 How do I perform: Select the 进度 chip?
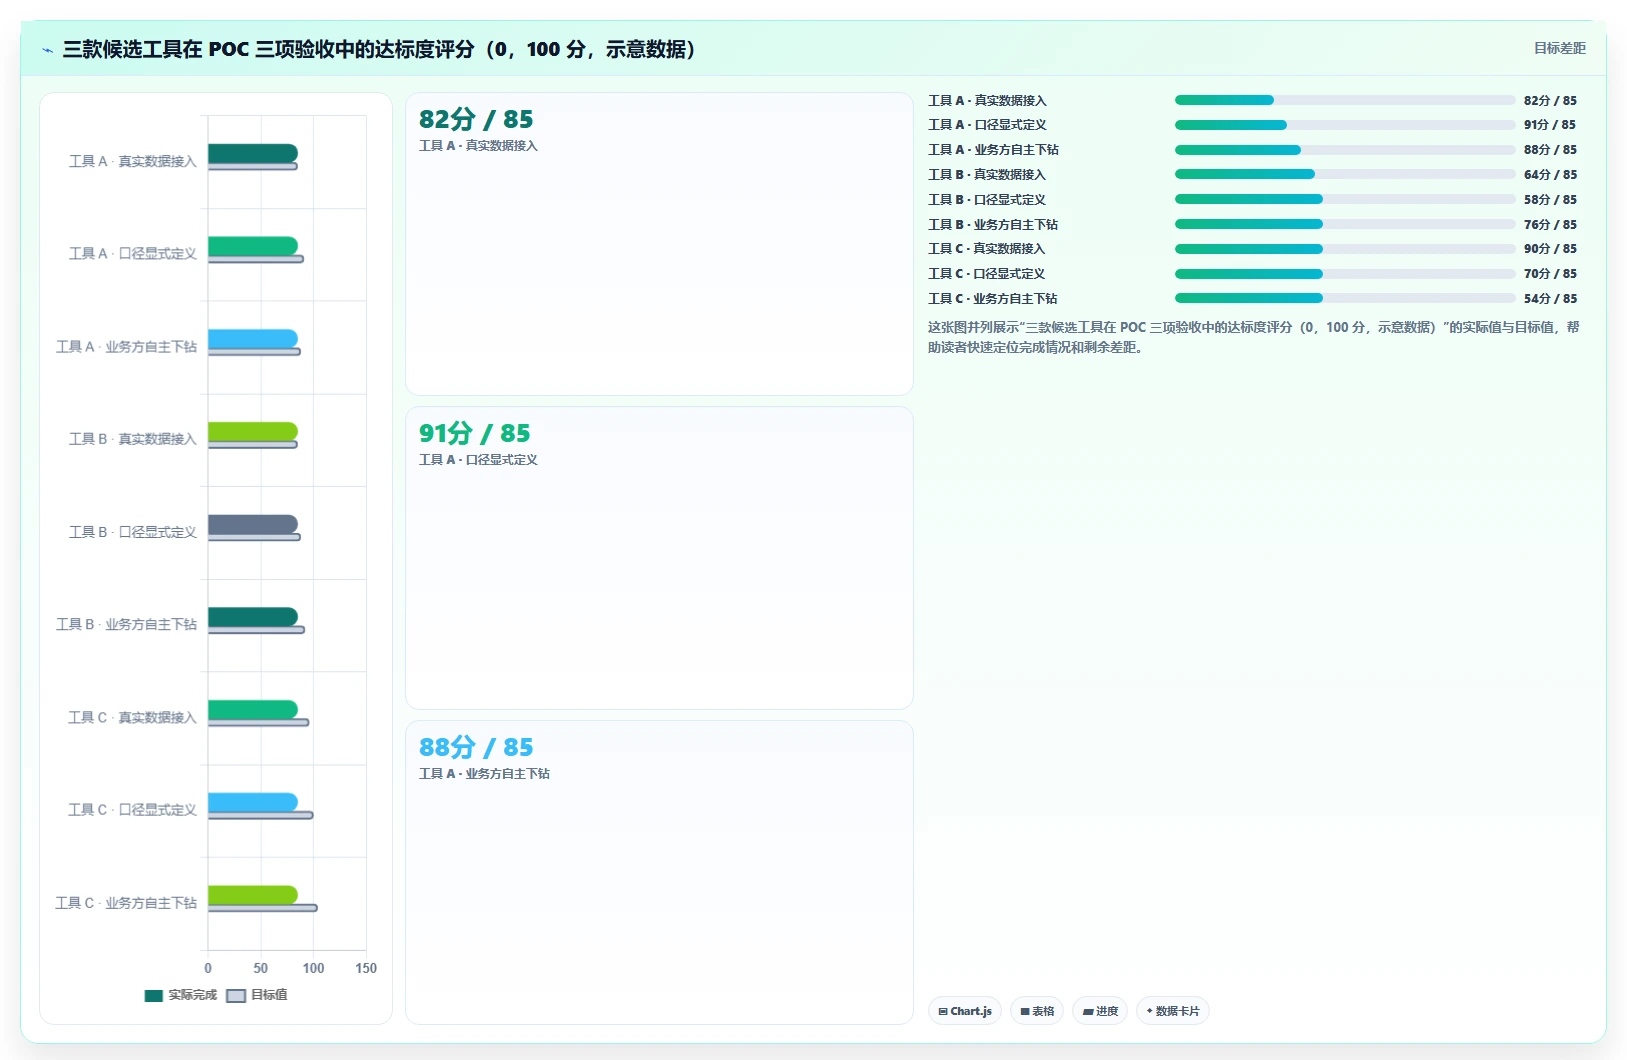tap(1100, 1011)
